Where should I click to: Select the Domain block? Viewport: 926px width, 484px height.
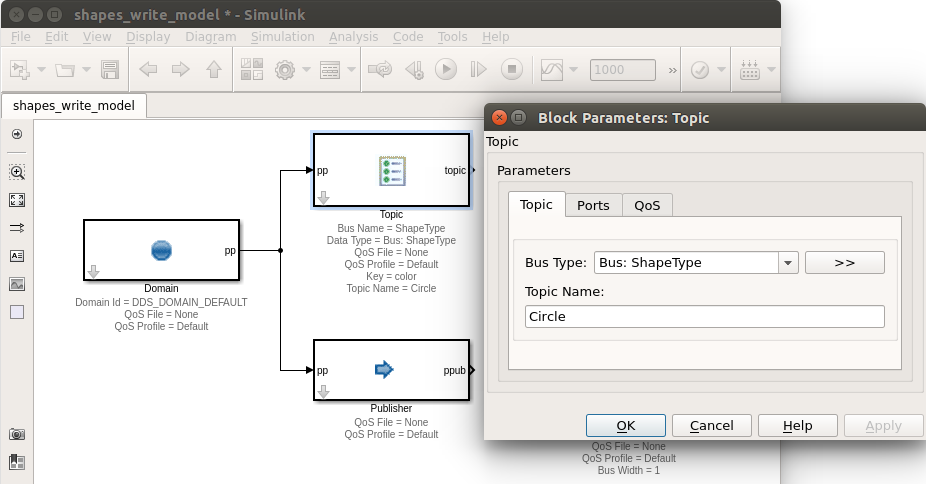point(161,250)
